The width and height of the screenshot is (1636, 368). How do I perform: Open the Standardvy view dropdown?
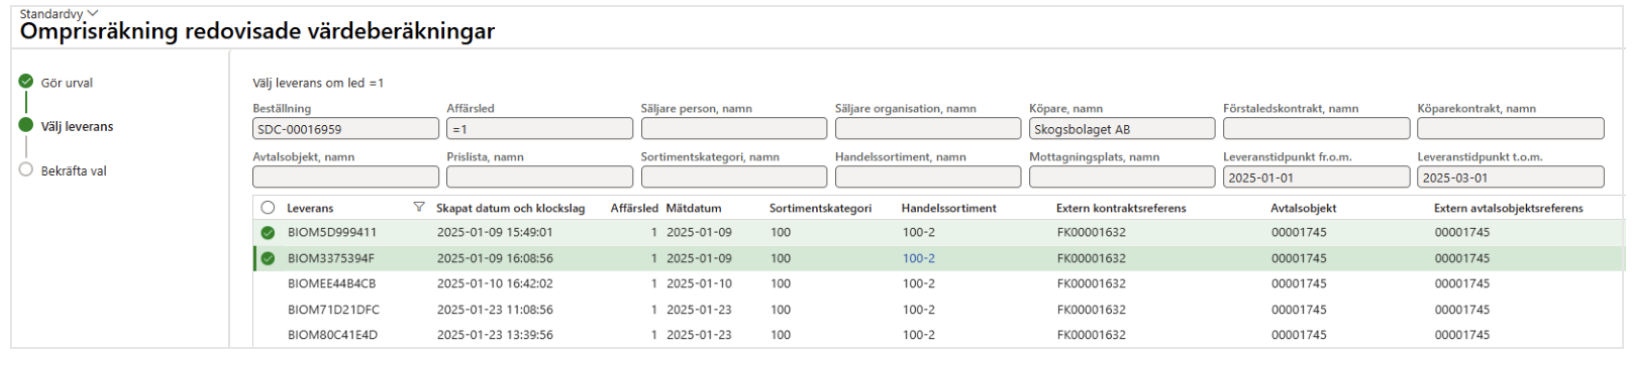tap(59, 13)
